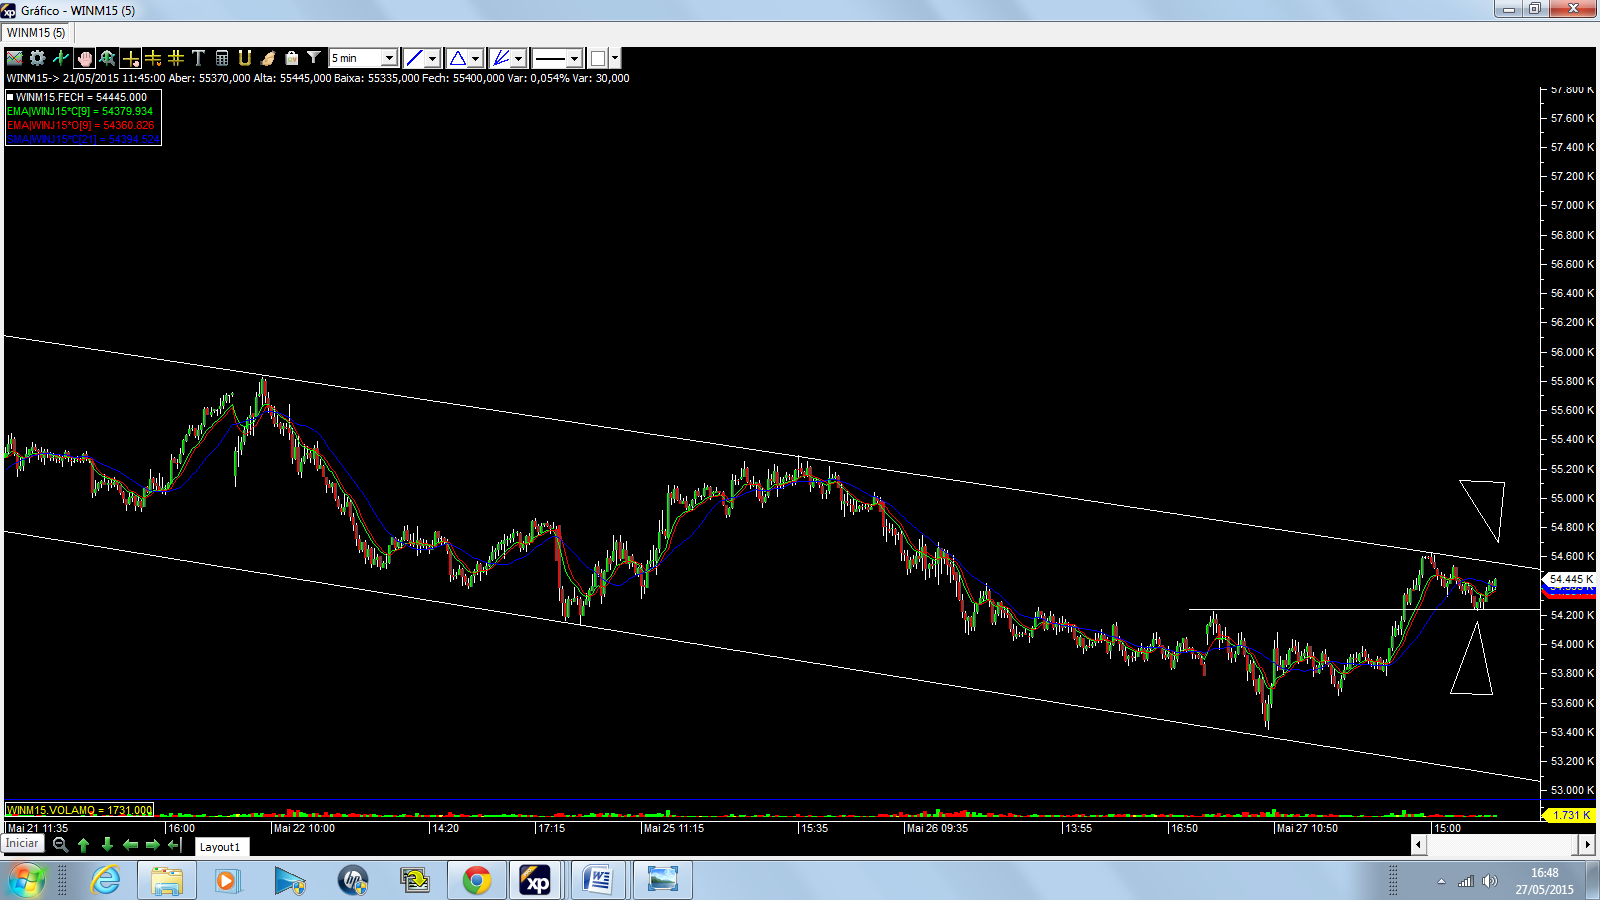Open the chart type icon in toolbar
This screenshot has height=900, width=1600.
pyautogui.click(x=15, y=58)
